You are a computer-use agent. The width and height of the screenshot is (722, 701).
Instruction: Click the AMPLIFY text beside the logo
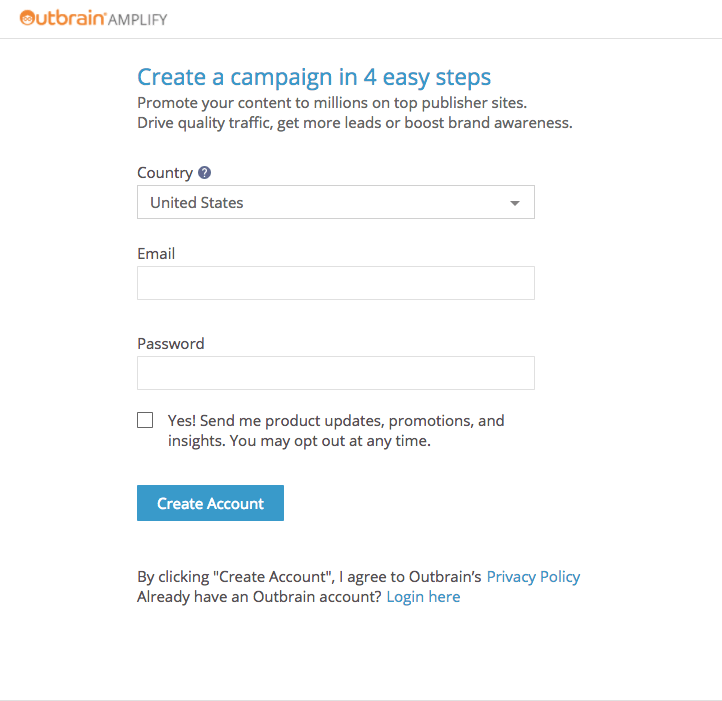coord(137,19)
